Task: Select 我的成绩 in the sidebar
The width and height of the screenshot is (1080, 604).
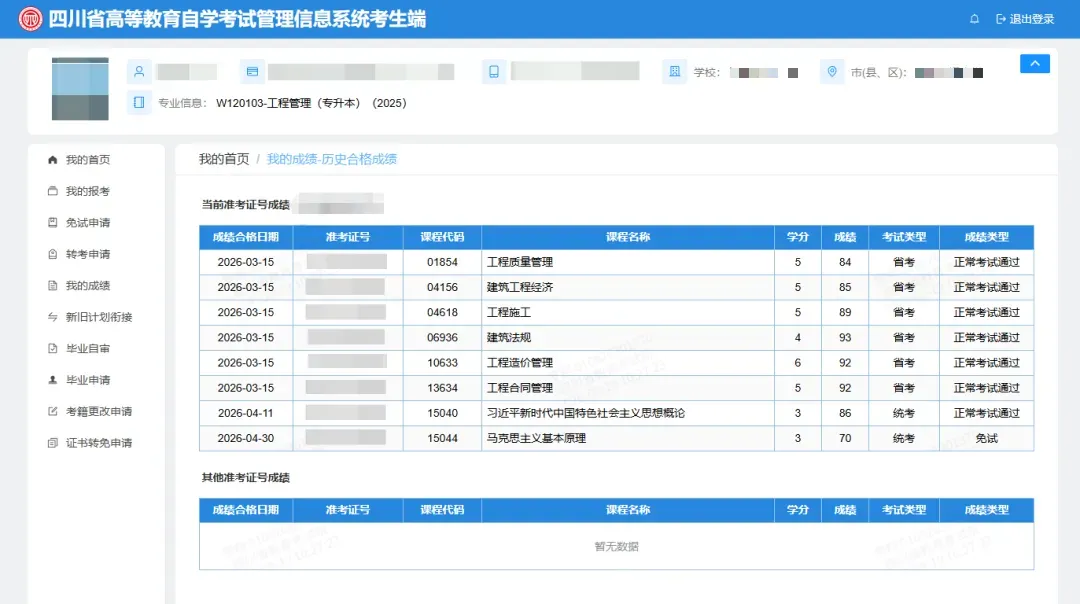Action: pyautogui.click(x=87, y=286)
